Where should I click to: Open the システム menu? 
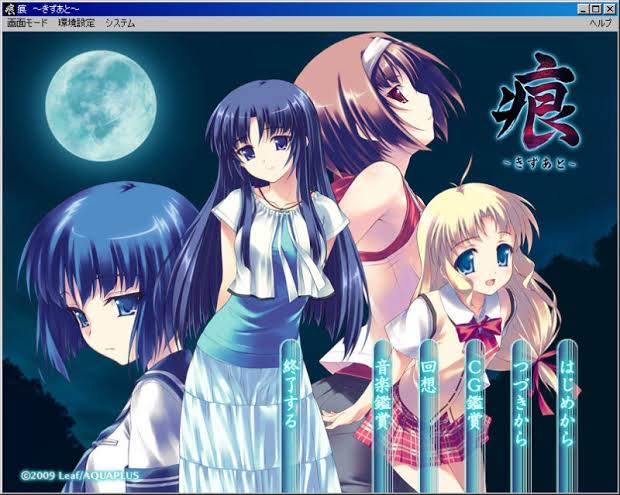pos(120,22)
